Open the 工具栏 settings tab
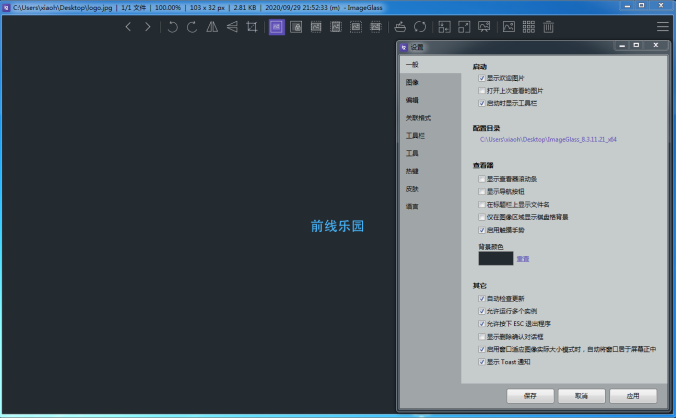676x418 pixels. click(431, 136)
